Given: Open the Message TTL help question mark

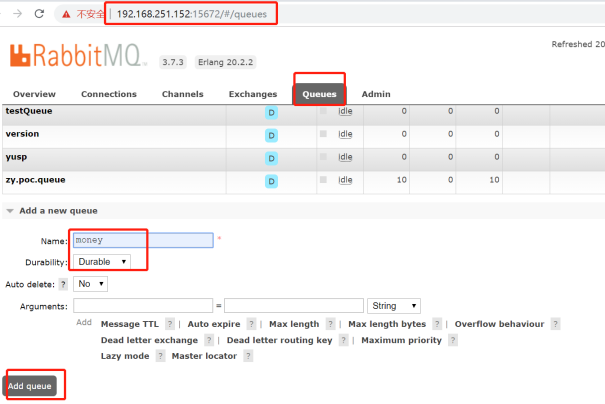Looking at the screenshot, I should coord(170,324).
